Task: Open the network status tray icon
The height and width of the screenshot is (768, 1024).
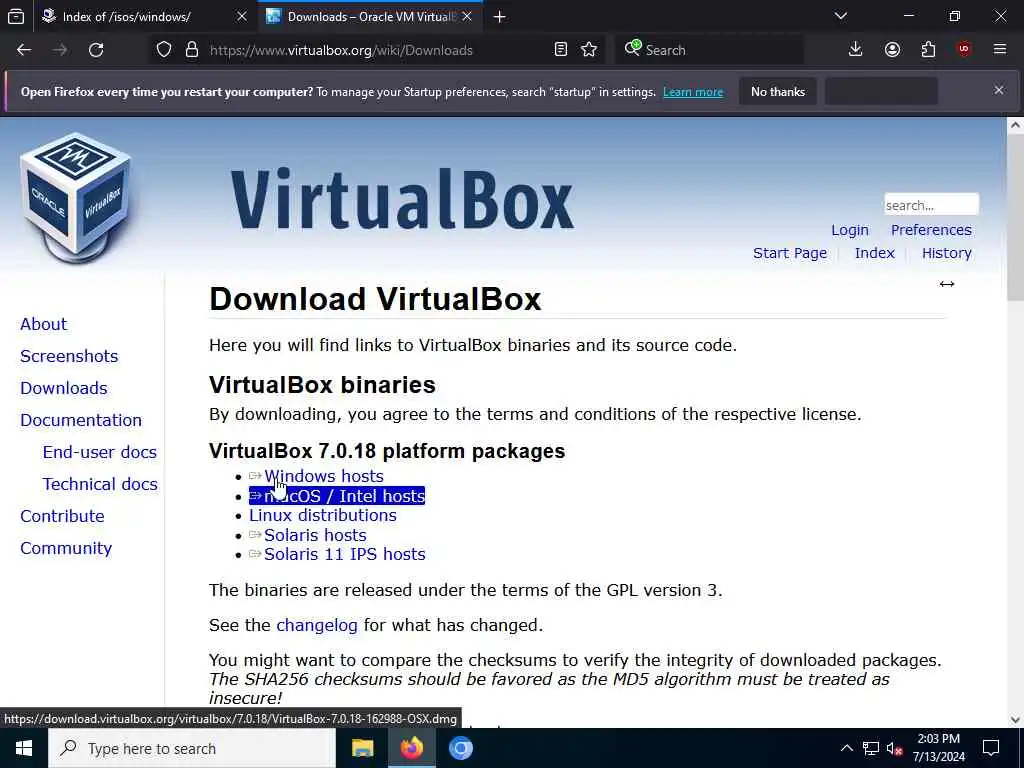Action: point(871,748)
